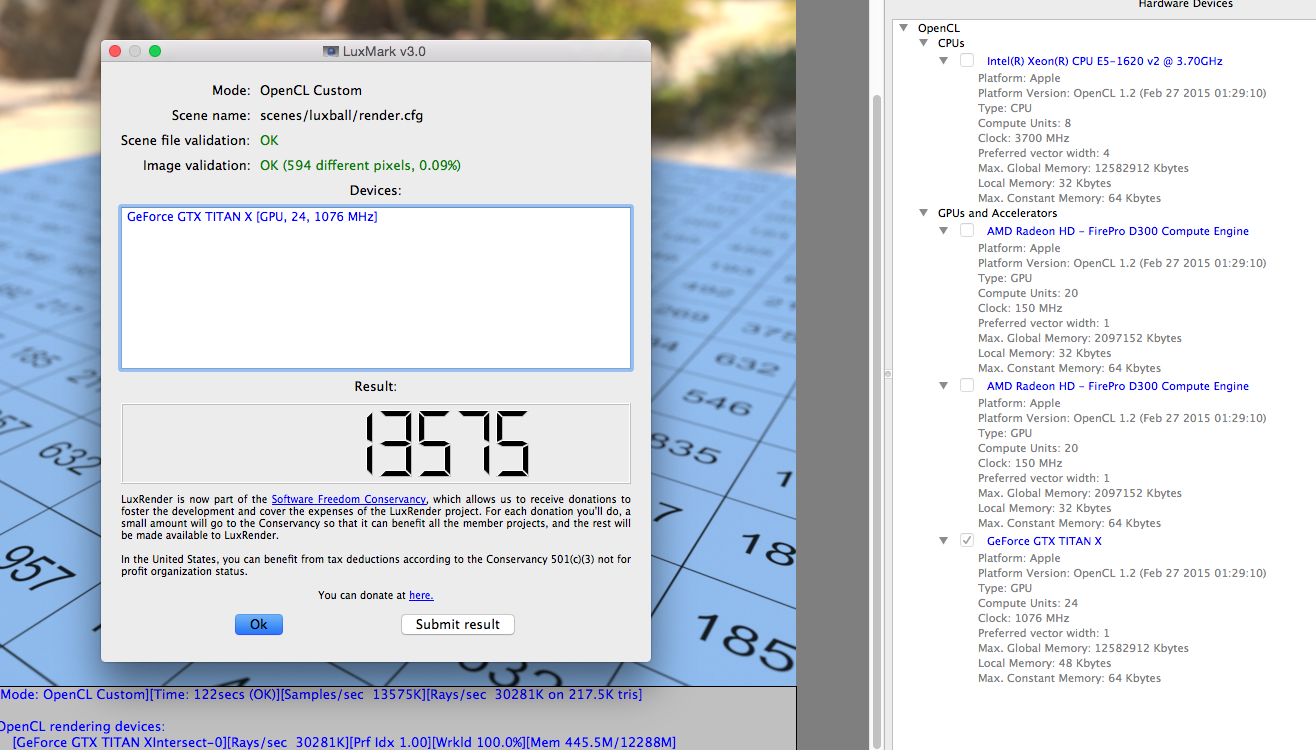Viewport: 1316px width, 750px height.
Task: Click the OpenCL root tree label
Action: click(938, 28)
